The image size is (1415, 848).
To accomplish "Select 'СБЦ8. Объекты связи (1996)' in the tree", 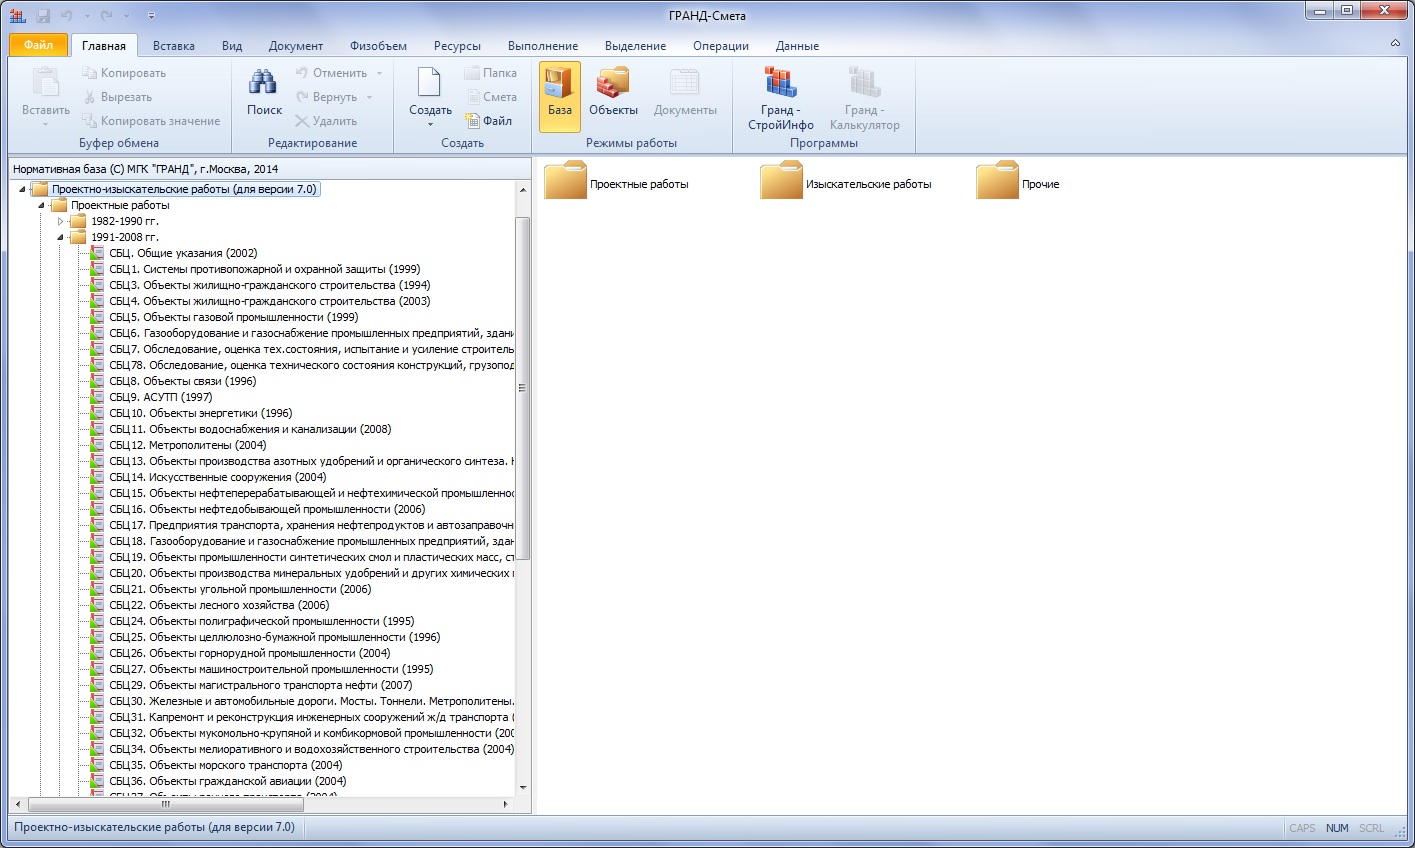I will click(183, 381).
